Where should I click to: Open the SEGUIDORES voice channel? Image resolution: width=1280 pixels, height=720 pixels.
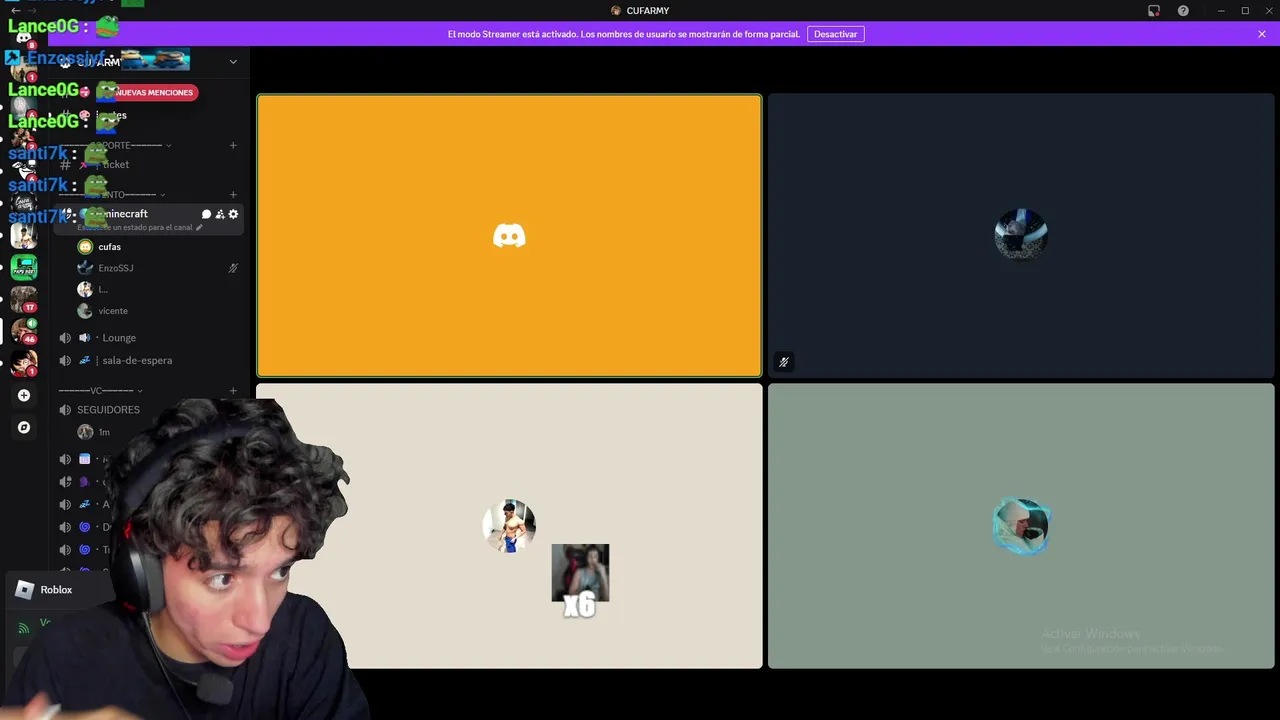108,410
